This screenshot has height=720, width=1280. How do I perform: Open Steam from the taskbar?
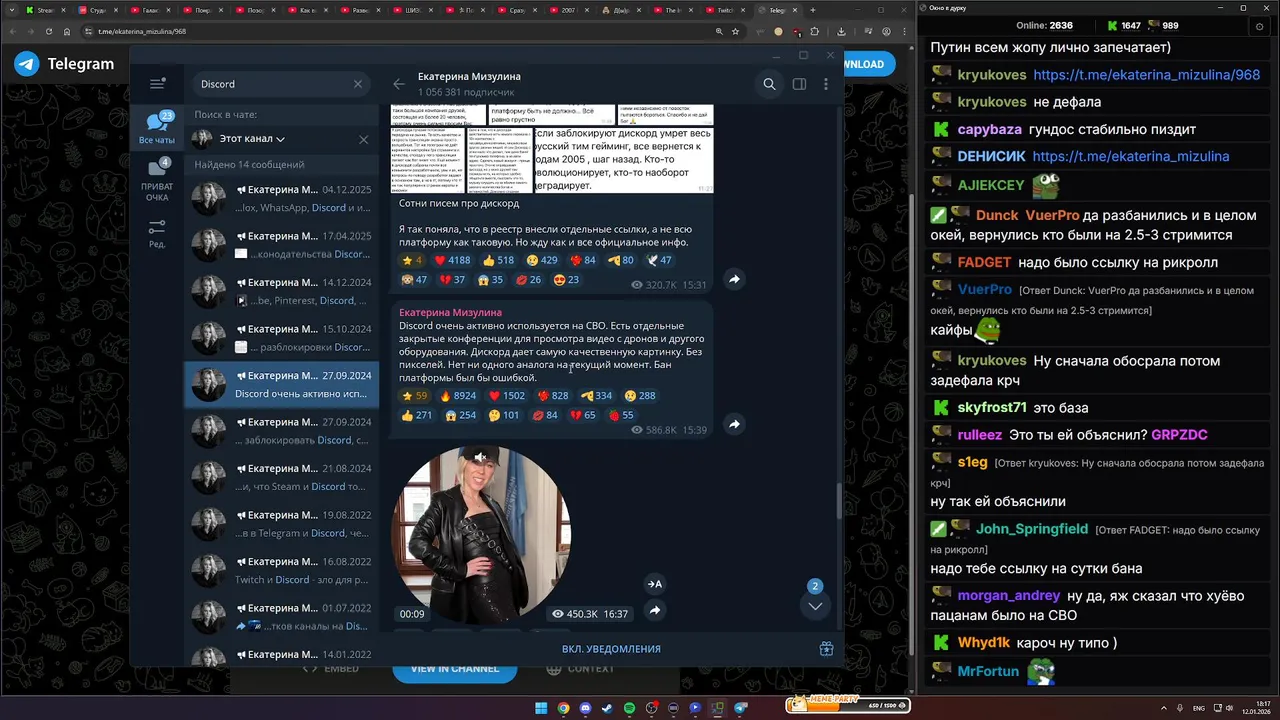607,708
